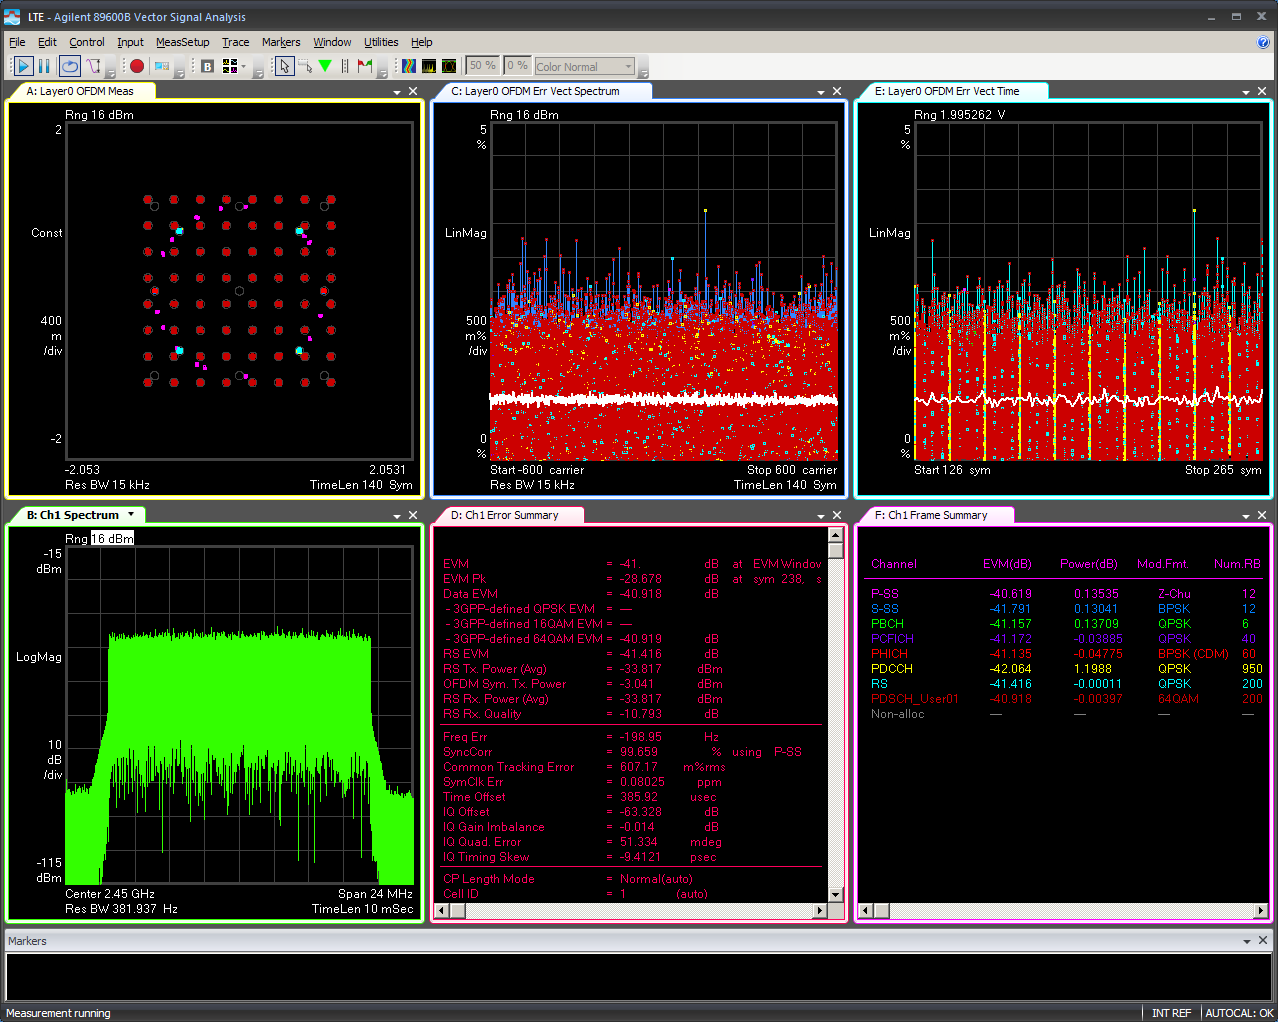Image resolution: width=1278 pixels, height=1022 pixels.
Task: Start recording with the red record icon
Action: coord(137,66)
